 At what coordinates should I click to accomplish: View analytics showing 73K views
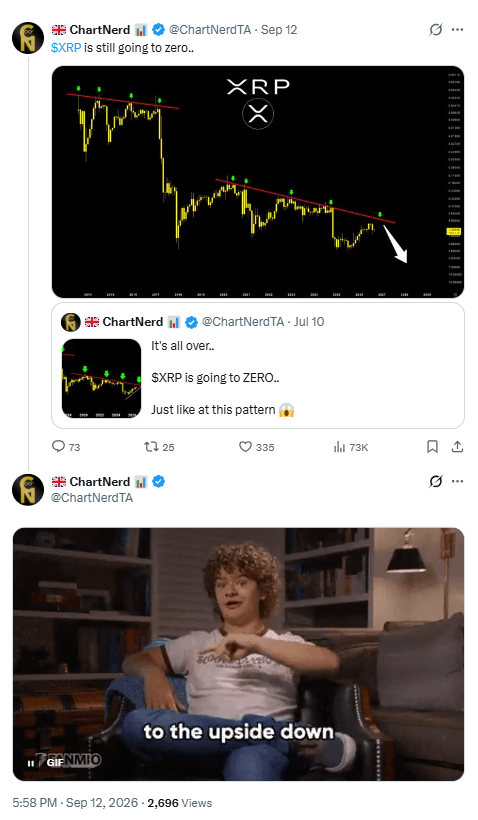pos(339,447)
